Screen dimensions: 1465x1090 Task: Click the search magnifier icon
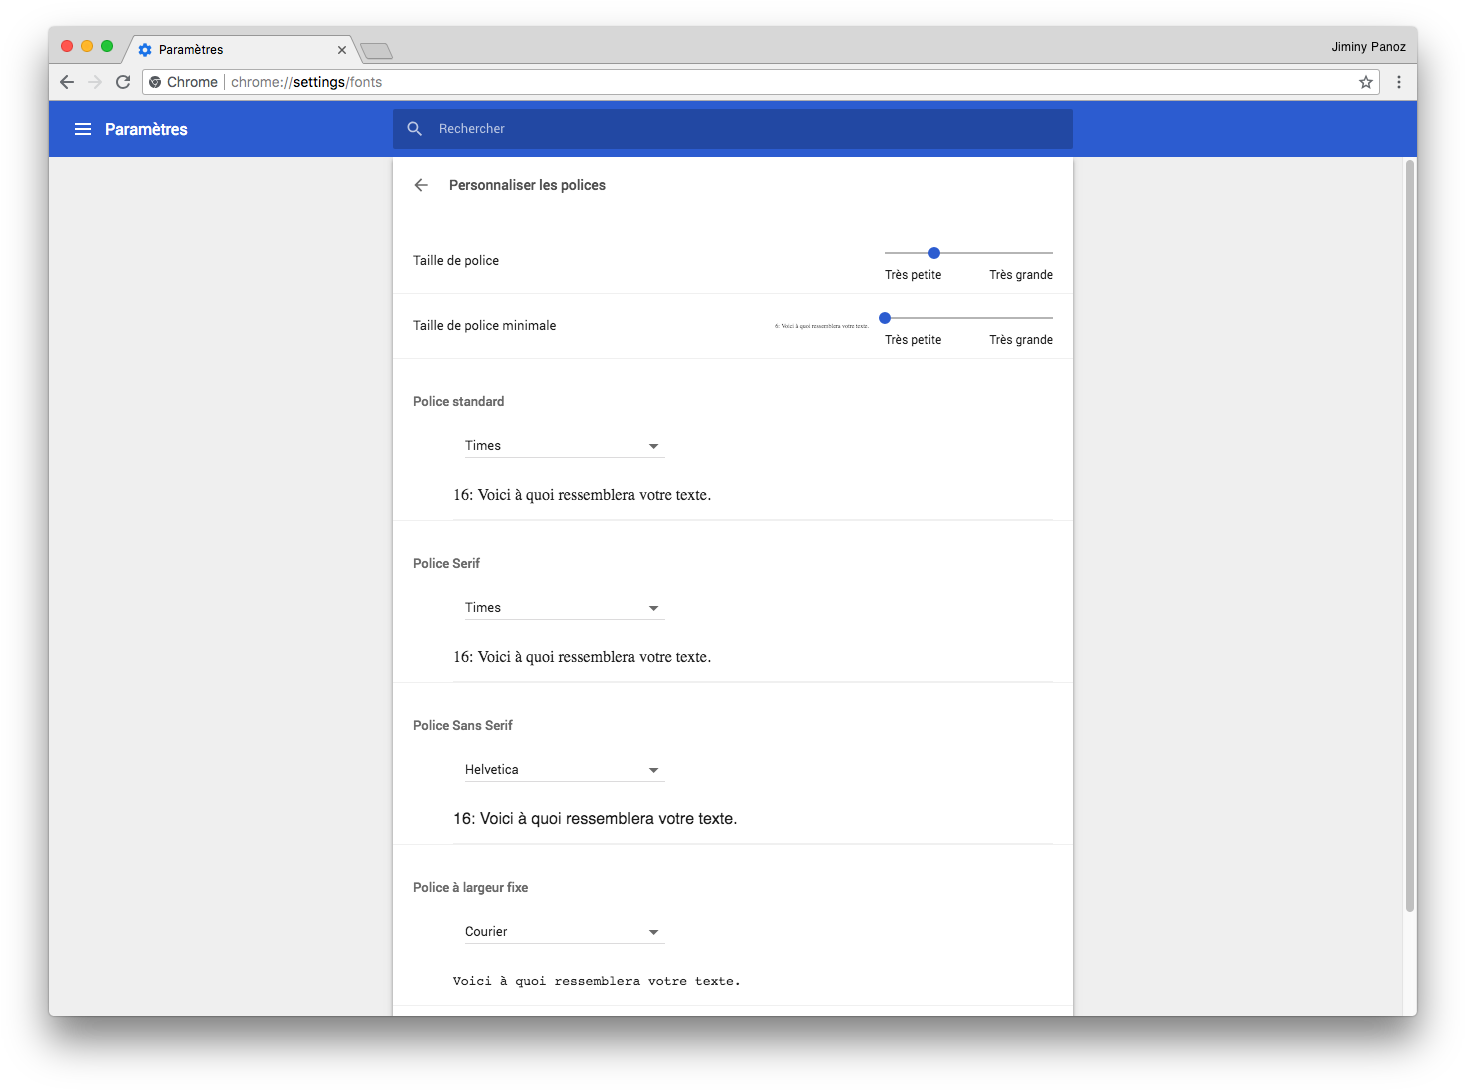point(415,129)
